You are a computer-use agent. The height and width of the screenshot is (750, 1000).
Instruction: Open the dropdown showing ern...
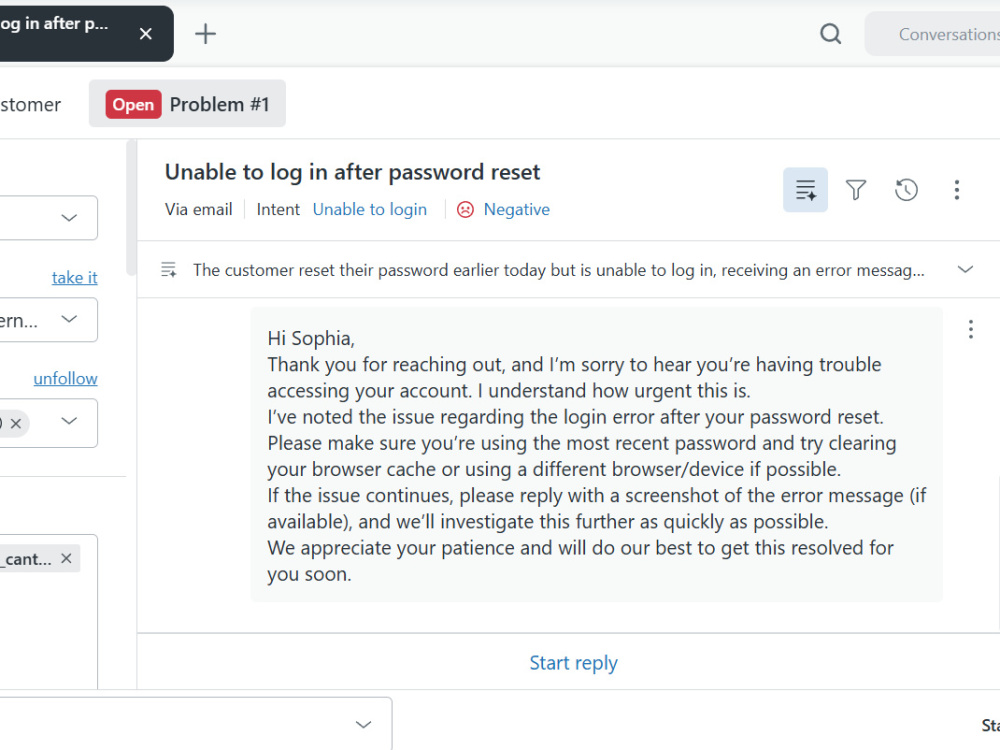46,320
